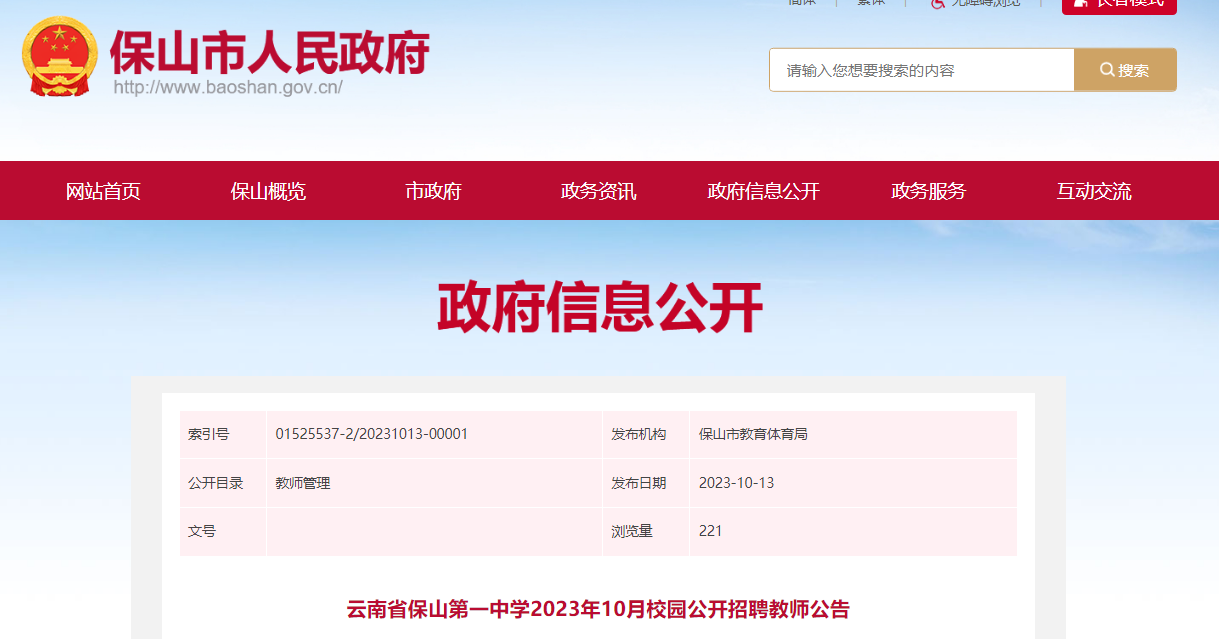Click the 公开目录 label cell
Viewport: 1219px width, 639px height.
(223, 483)
